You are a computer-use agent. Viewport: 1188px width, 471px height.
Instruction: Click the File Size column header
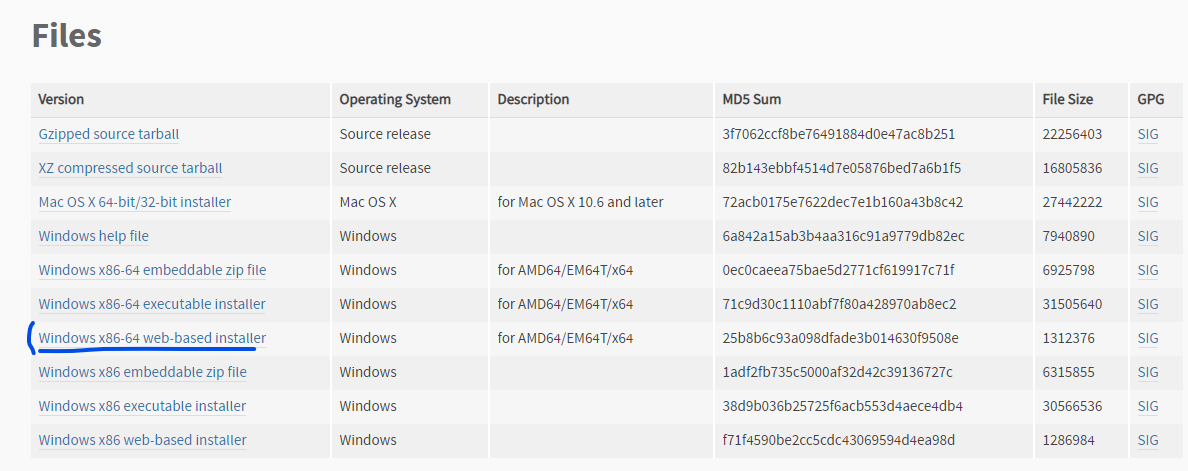click(1079, 99)
